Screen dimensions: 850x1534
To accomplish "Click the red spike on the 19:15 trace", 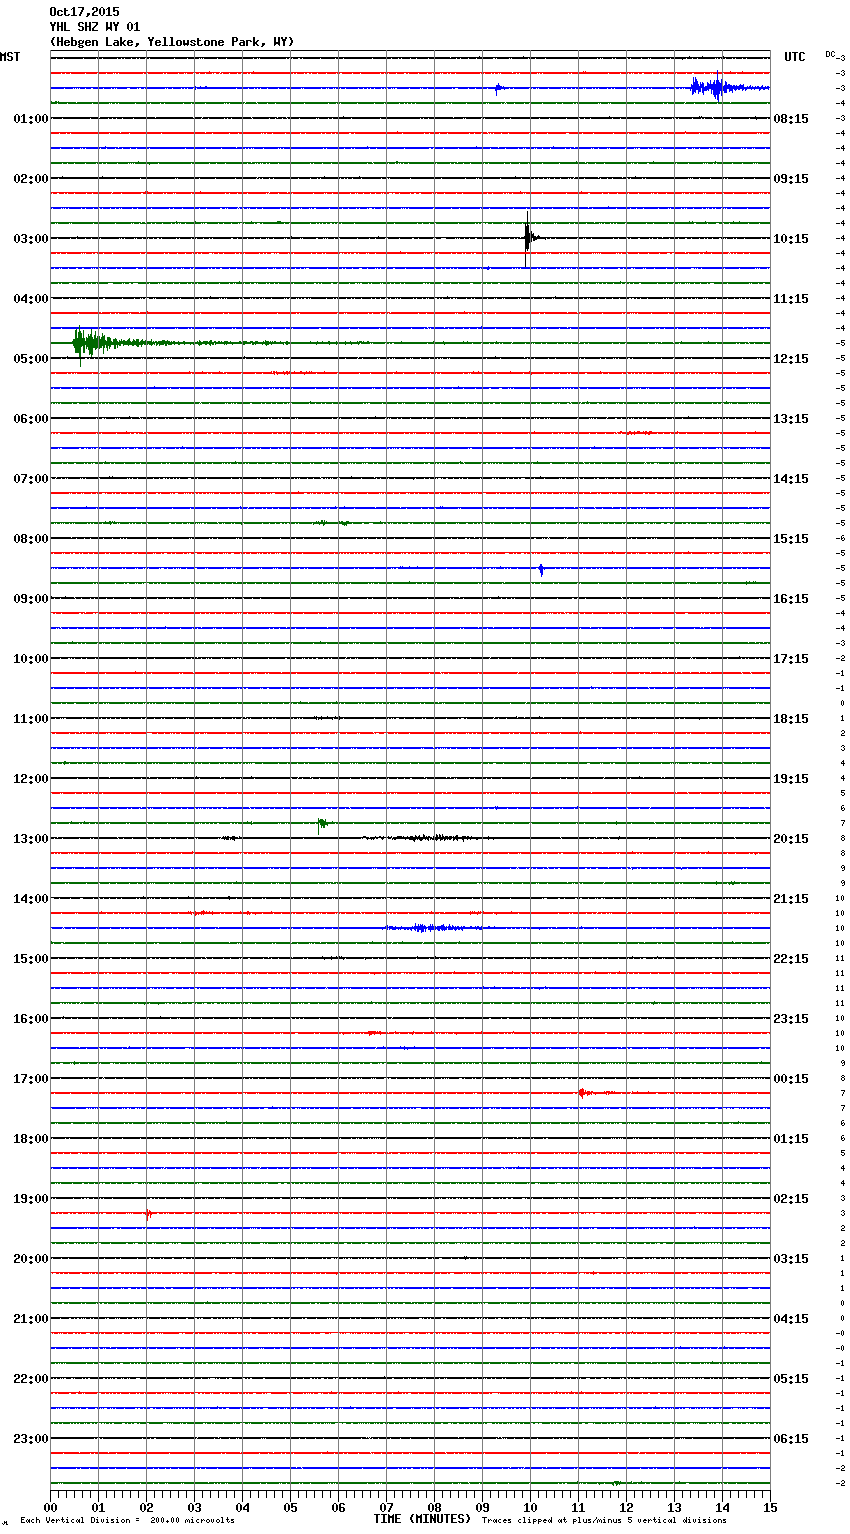I will 148,1213.
